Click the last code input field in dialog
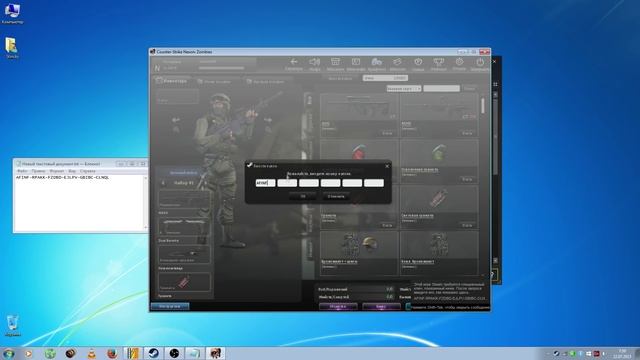640x360 pixels. 374,183
